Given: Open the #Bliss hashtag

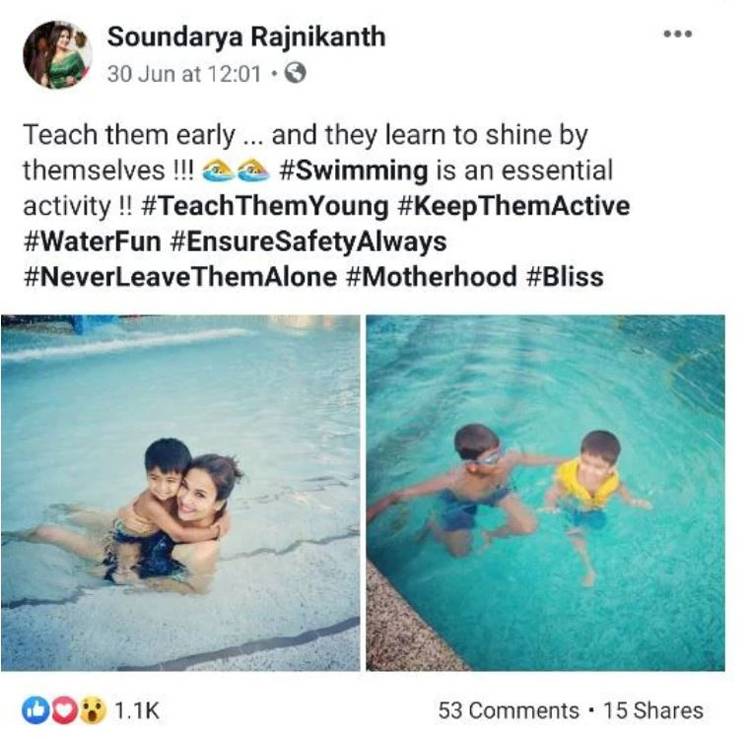Looking at the screenshot, I should tap(564, 276).
